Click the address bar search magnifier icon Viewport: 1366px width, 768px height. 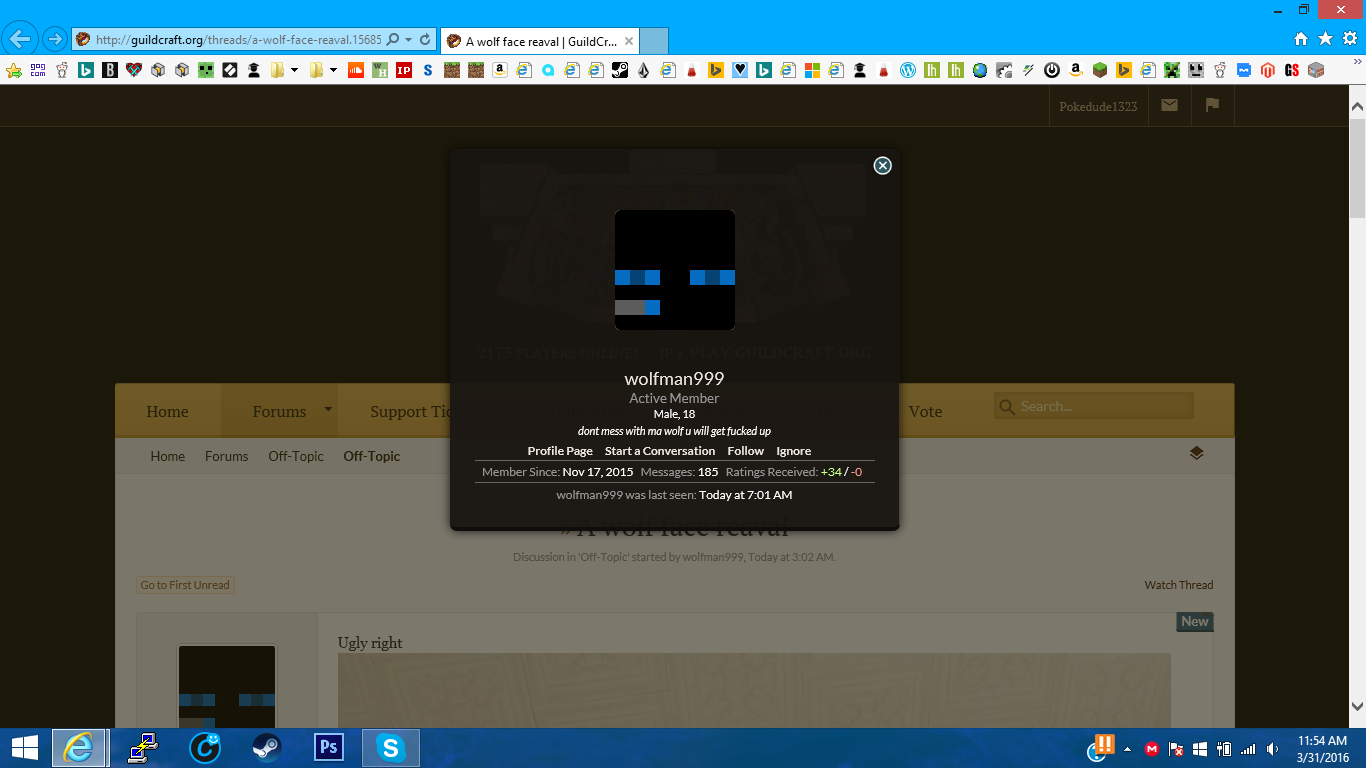(393, 40)
